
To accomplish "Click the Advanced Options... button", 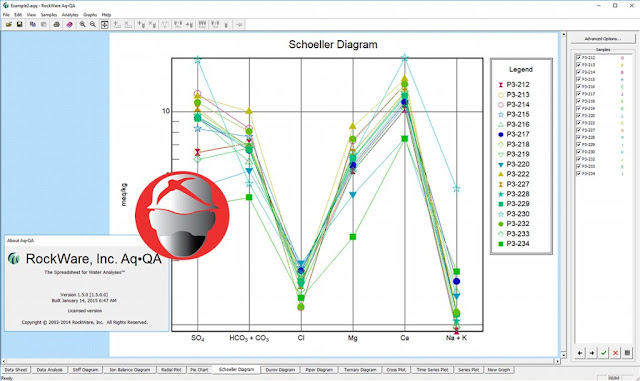I will (603, 39).
